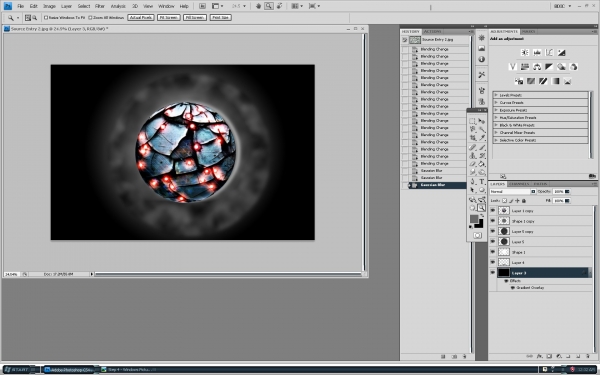Open the Analysis menu
The image size is (600, 375).
click(118, 6)
